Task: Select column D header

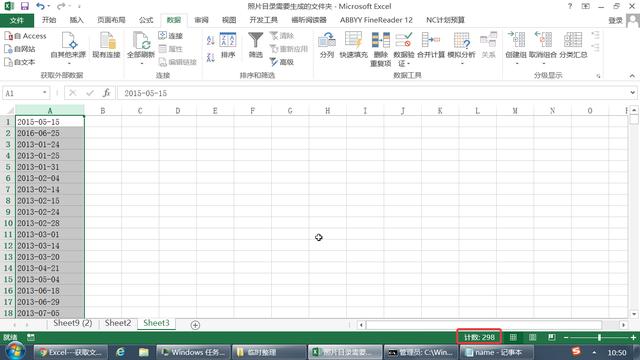Action: [x=178, y=111]
